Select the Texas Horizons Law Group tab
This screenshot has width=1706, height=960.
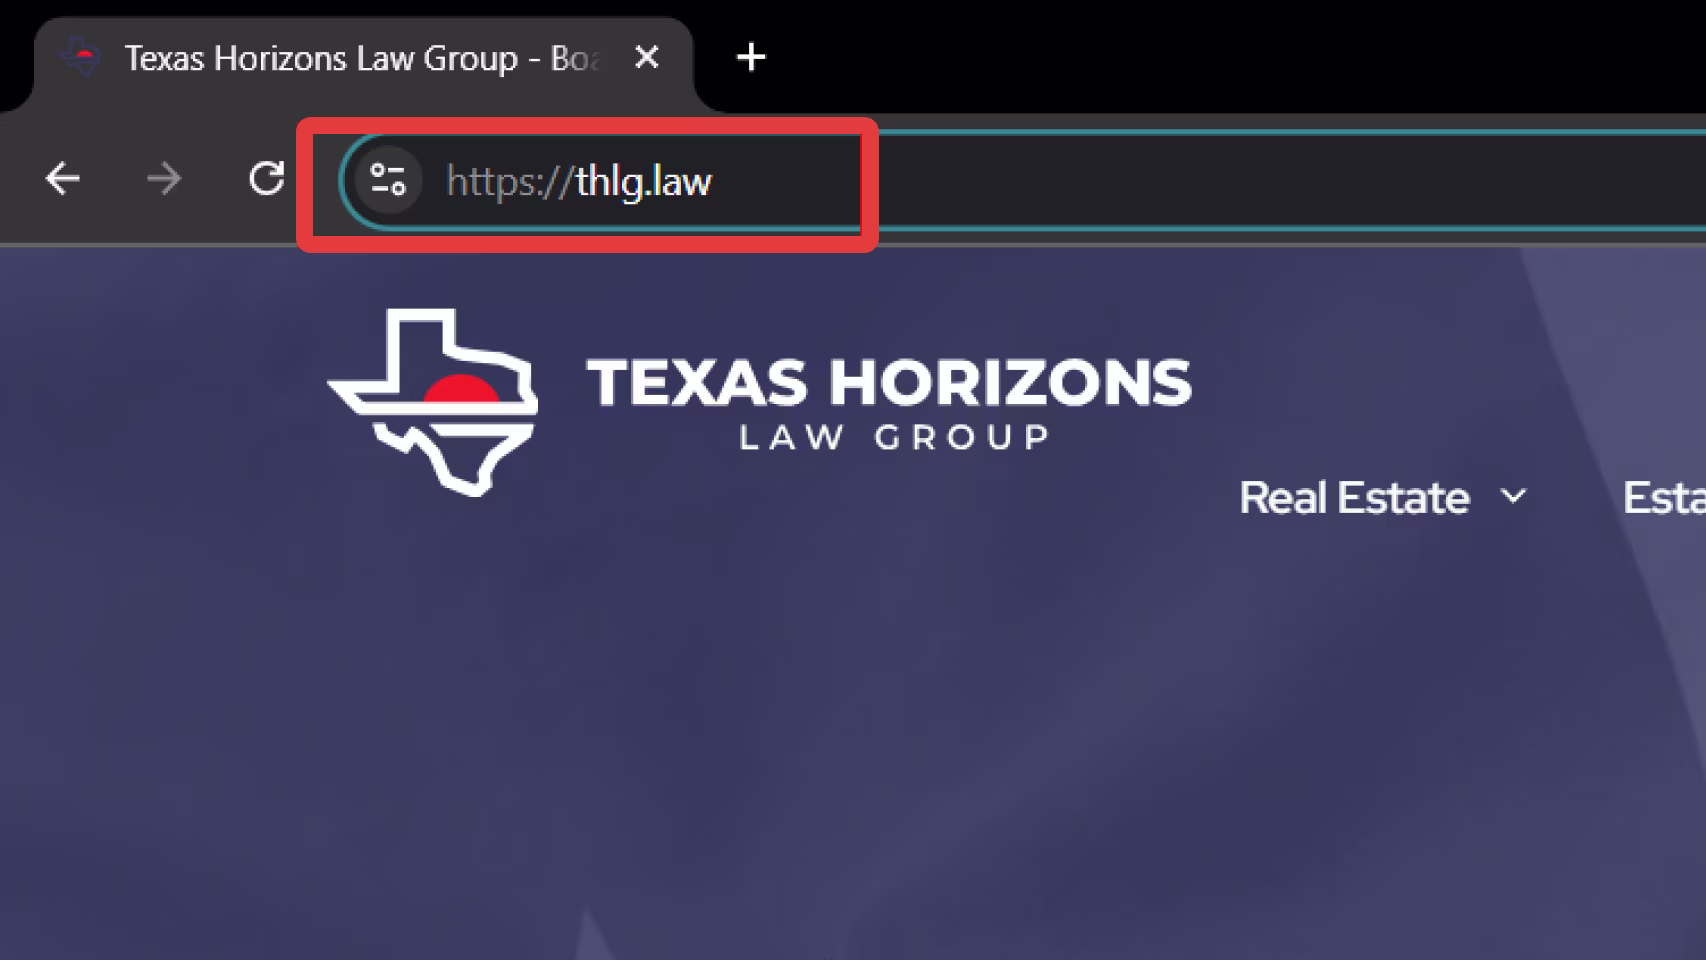click(x=362, y=58)
